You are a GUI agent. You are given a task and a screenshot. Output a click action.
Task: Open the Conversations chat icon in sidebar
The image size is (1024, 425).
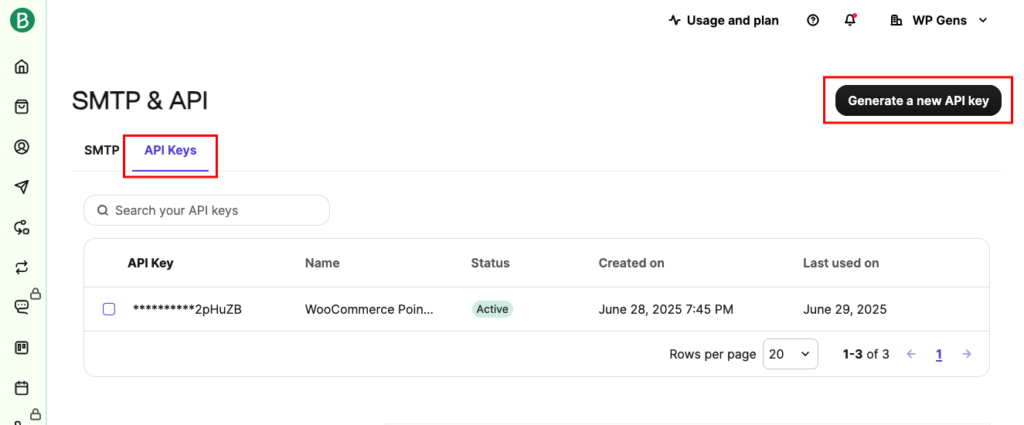(x=22, y=307)
